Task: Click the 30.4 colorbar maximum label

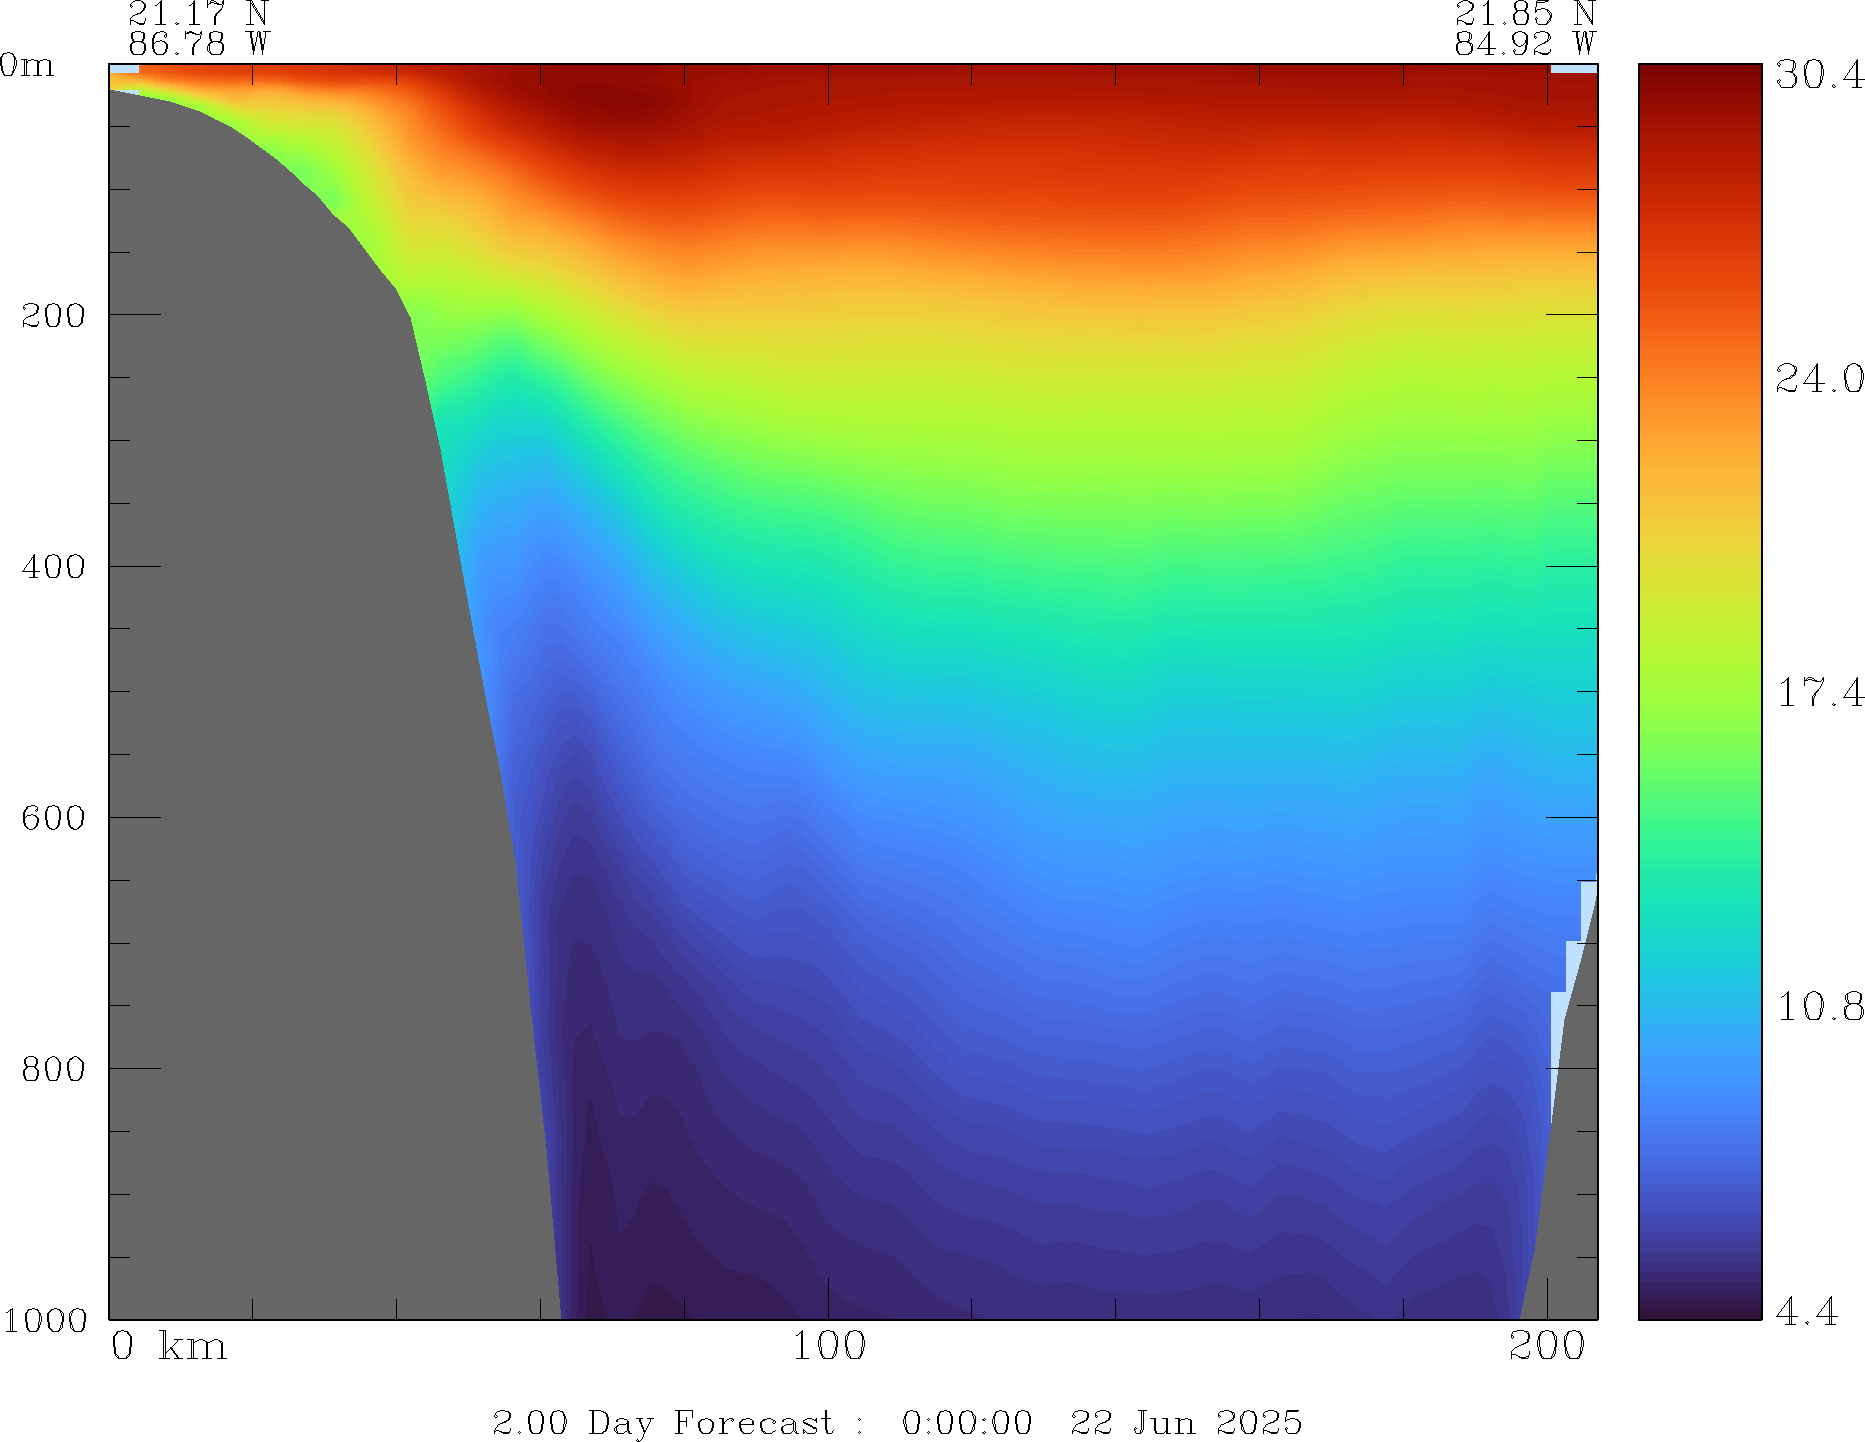Action: click(1819, 75)
